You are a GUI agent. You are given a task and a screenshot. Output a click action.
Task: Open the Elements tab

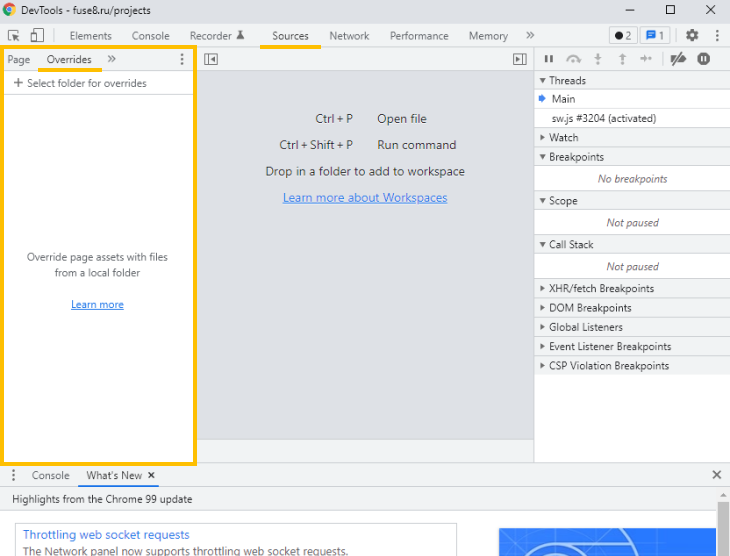pos(90,36)
